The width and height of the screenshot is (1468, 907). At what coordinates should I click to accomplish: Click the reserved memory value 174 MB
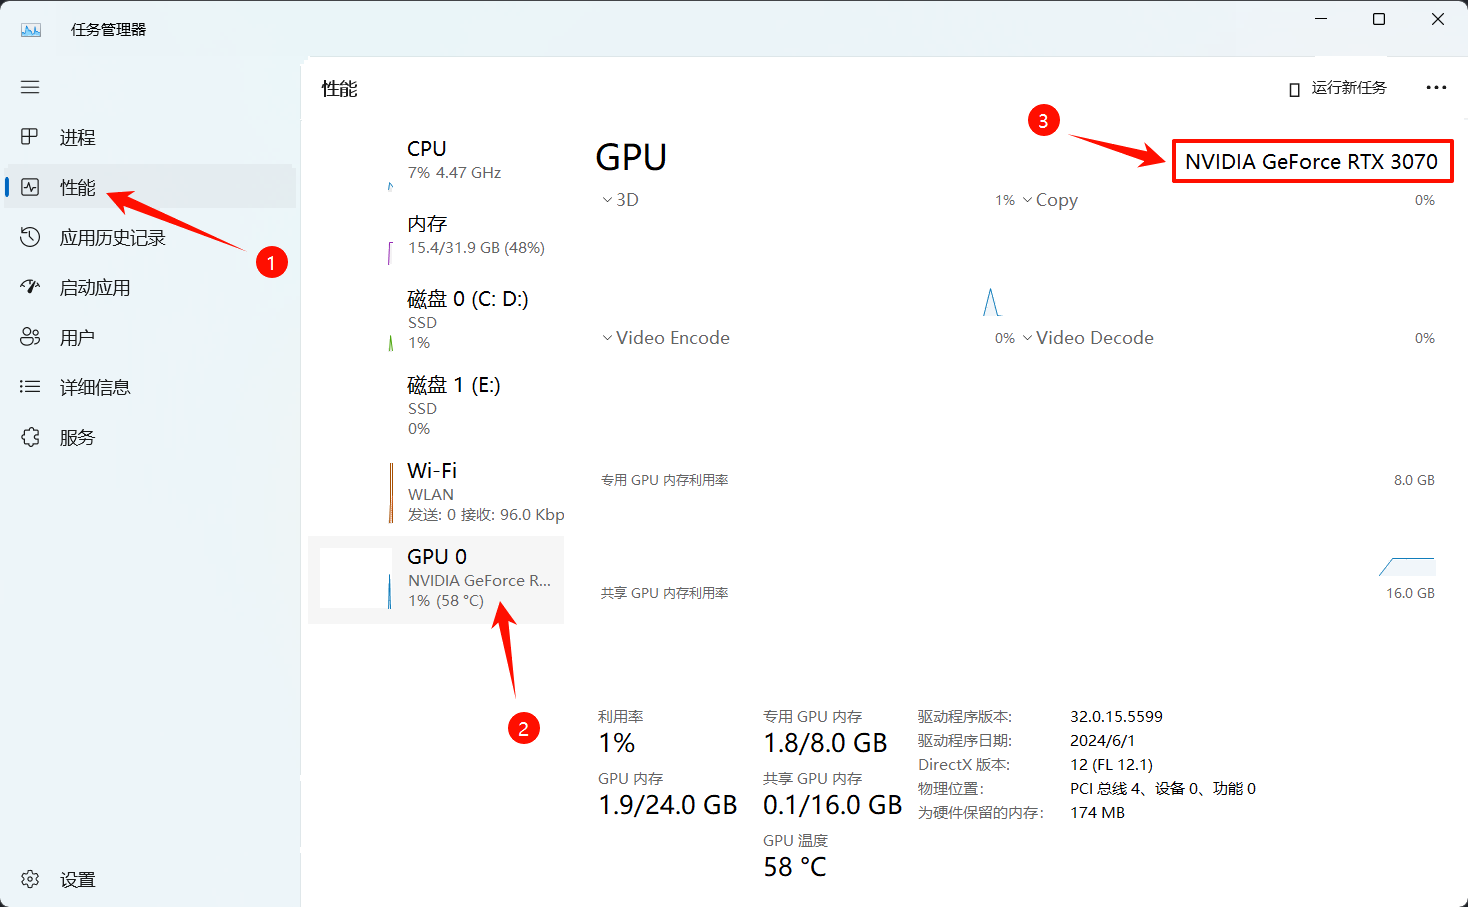(x=1097, y=812)
